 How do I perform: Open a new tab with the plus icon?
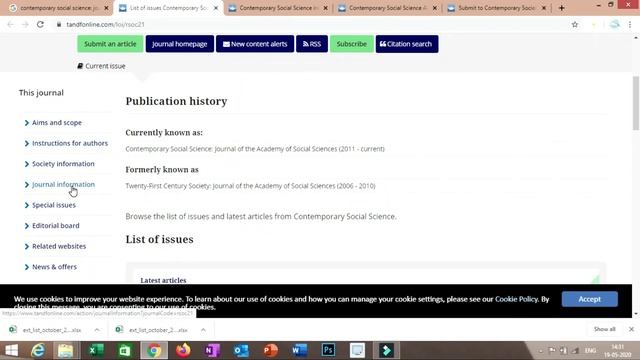(x=562, y=8)
